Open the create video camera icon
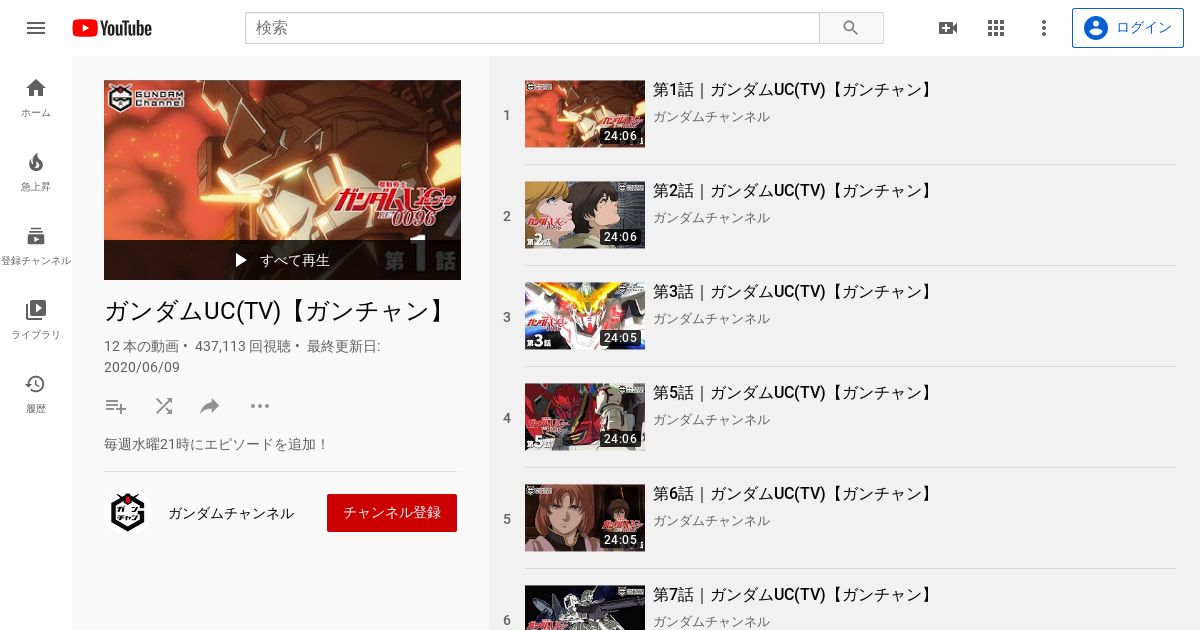The height and width of the screenshot is (630, 1200). (x=948, y=28)
